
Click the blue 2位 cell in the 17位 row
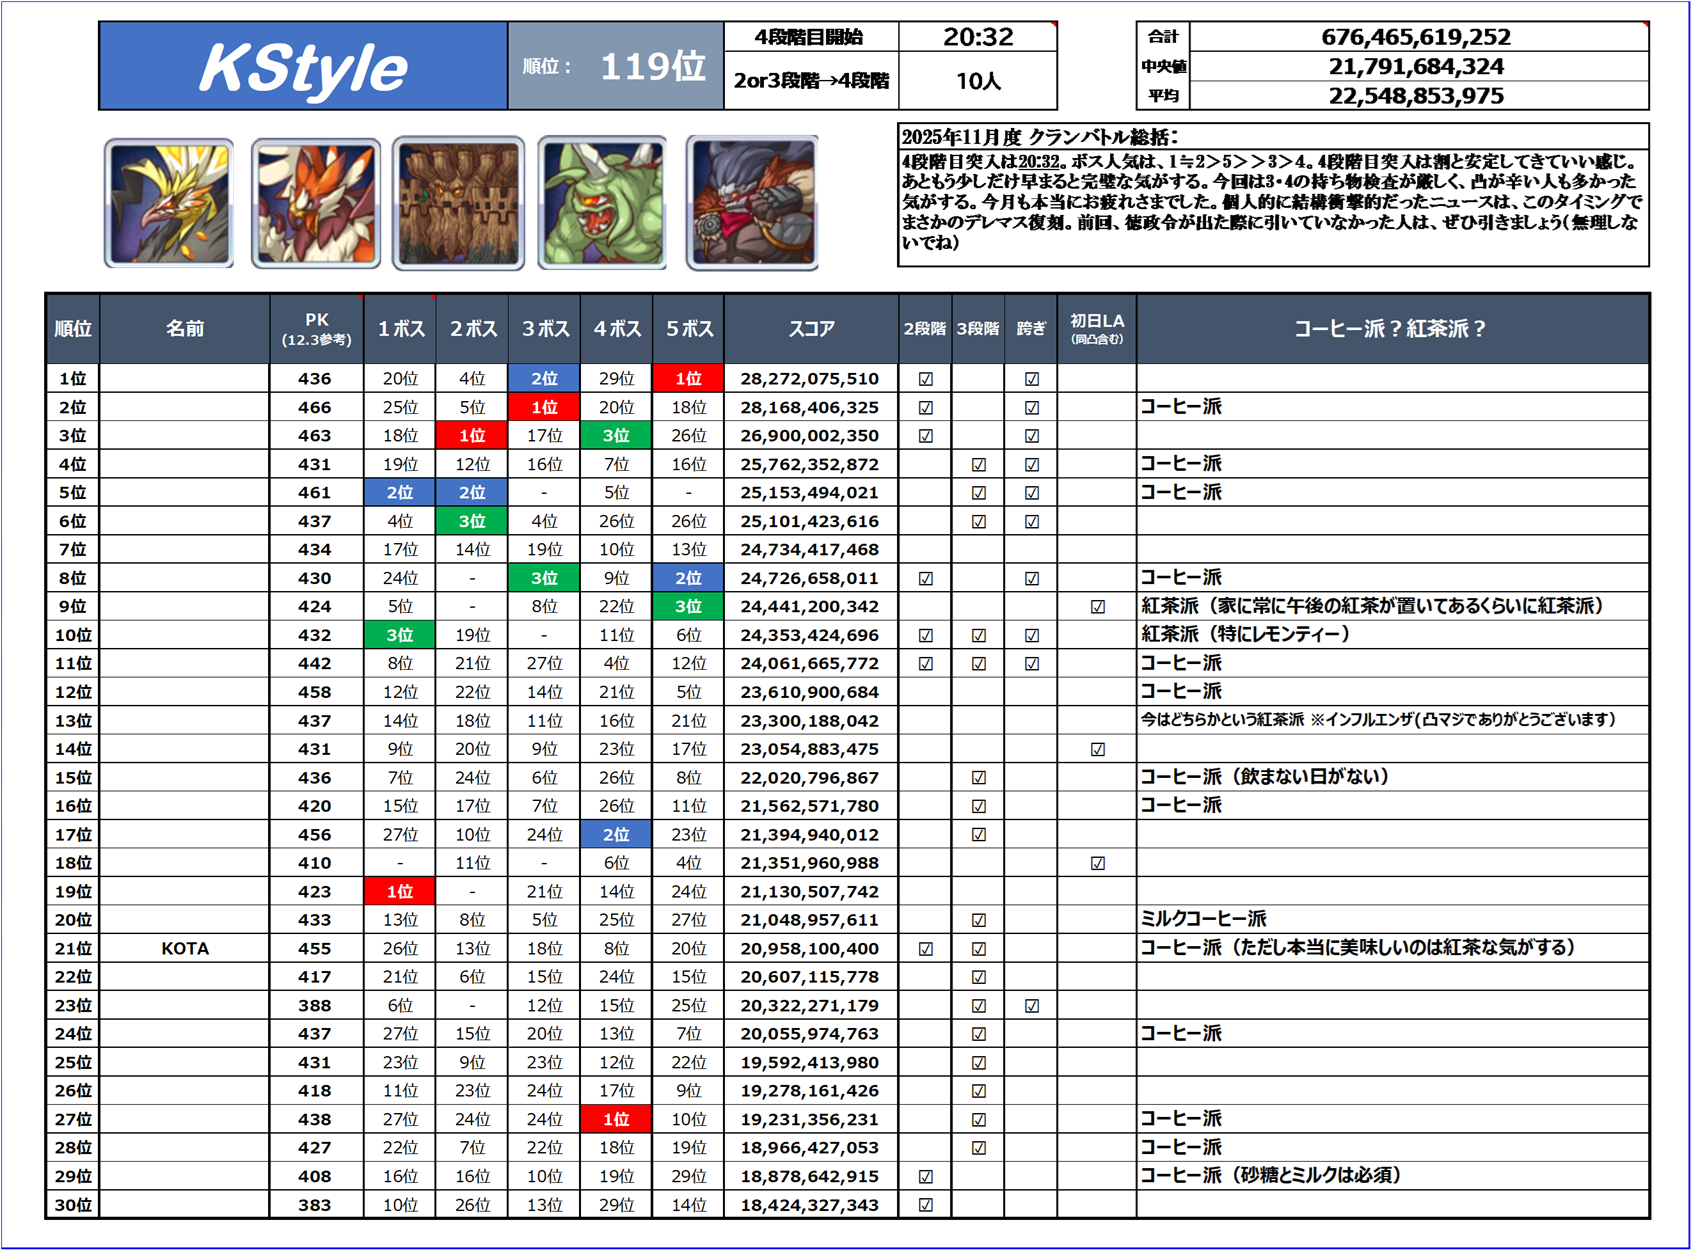click(616, 835)
